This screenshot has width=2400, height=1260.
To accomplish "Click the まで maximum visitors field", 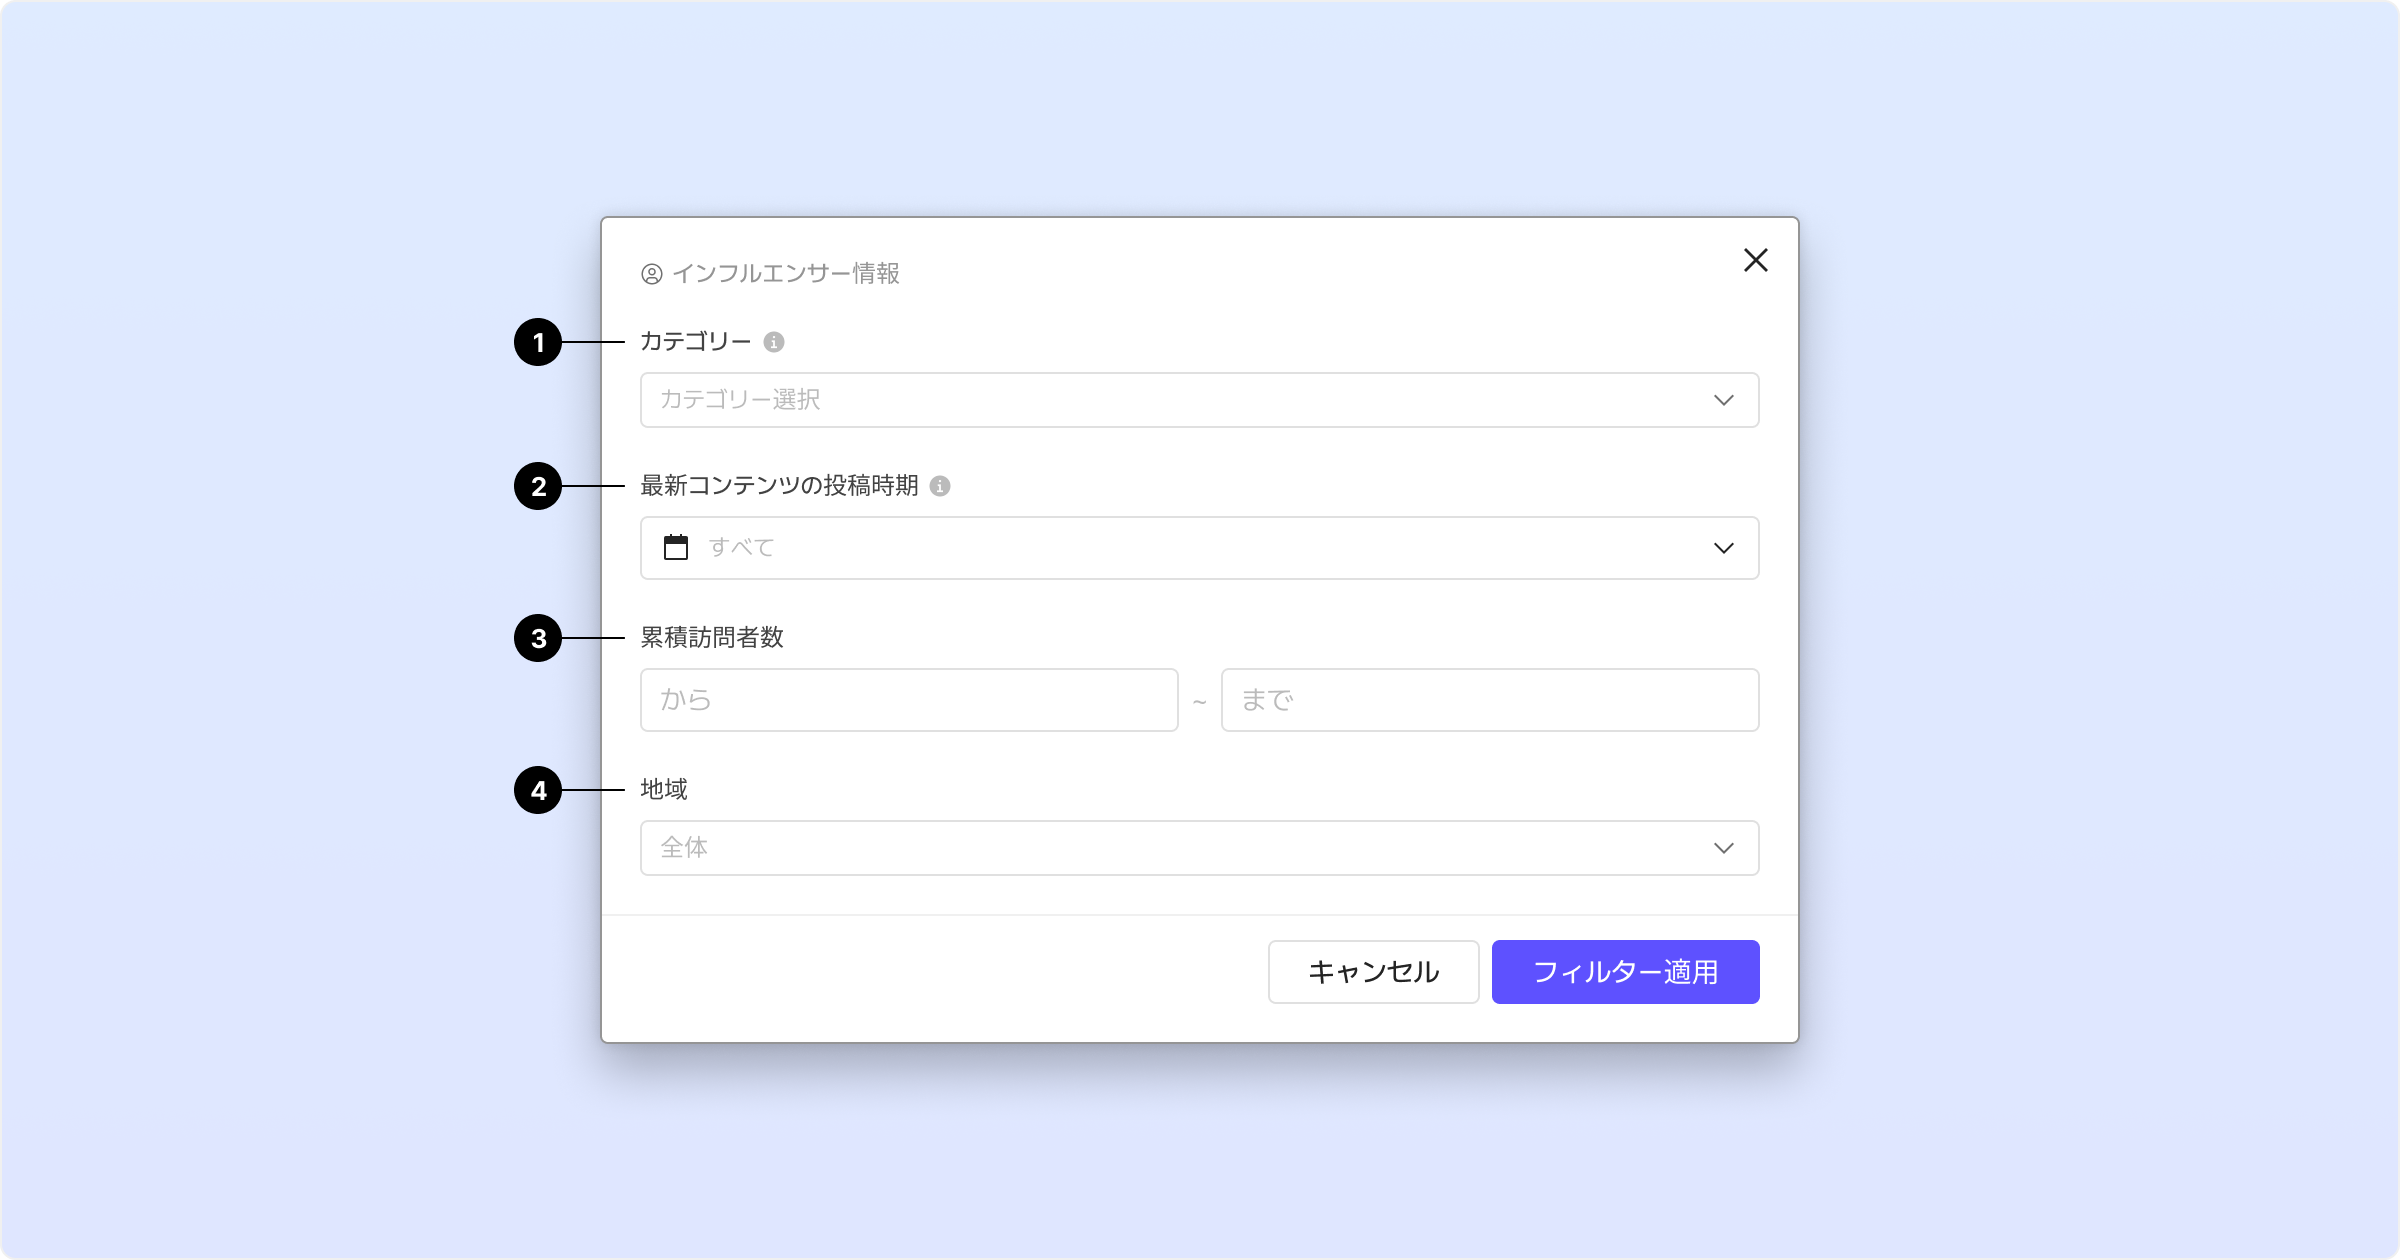I will coord(1489,700).
